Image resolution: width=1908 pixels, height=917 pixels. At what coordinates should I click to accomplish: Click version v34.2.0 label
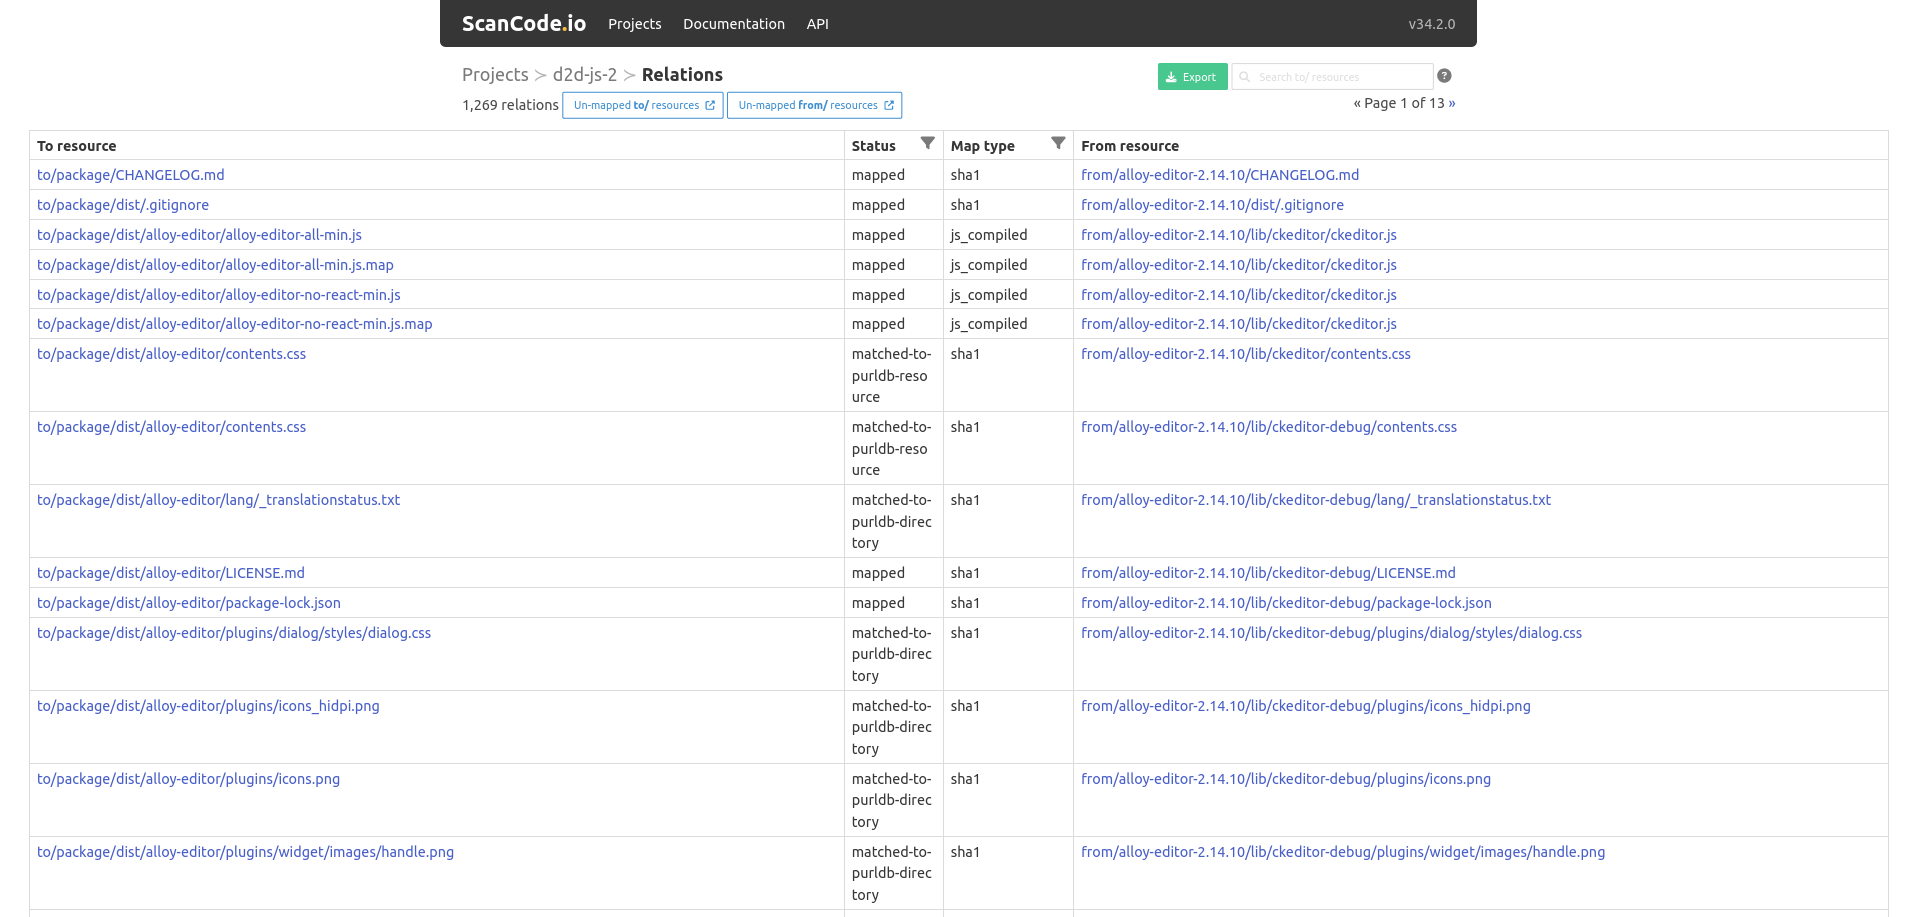(x=1432, y=24)
